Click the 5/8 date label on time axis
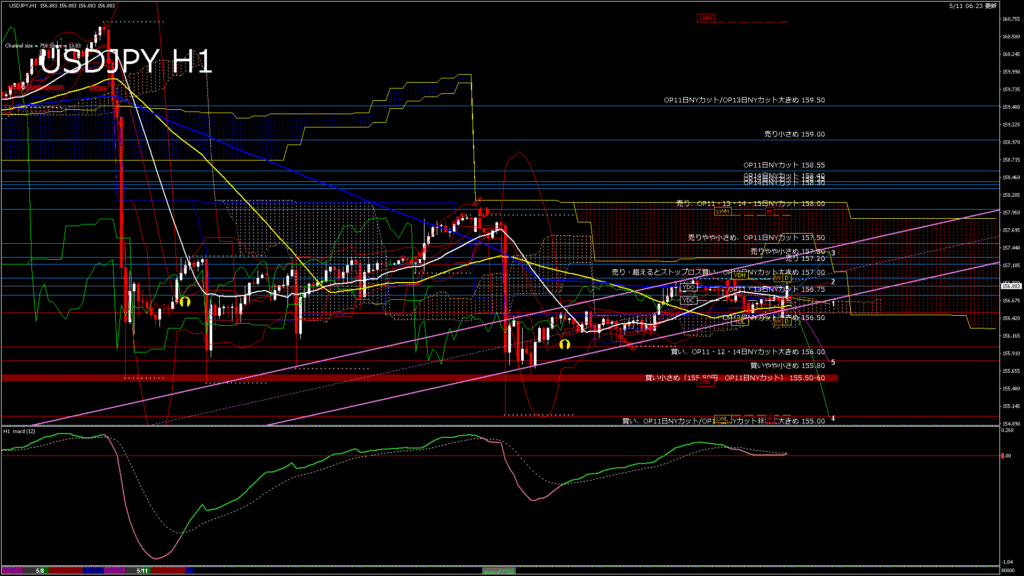This screenshot has height=576, width=1024. coord(40,571)
